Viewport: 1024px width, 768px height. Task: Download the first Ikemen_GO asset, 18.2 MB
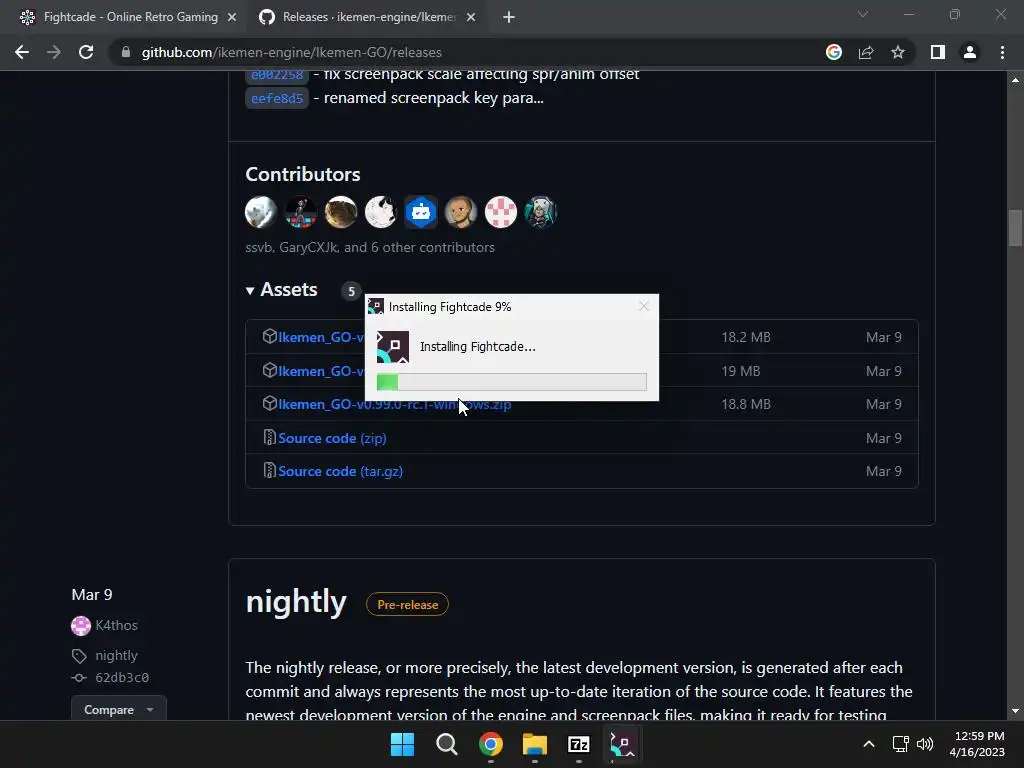pyautogui.click(x=321, y=338)
